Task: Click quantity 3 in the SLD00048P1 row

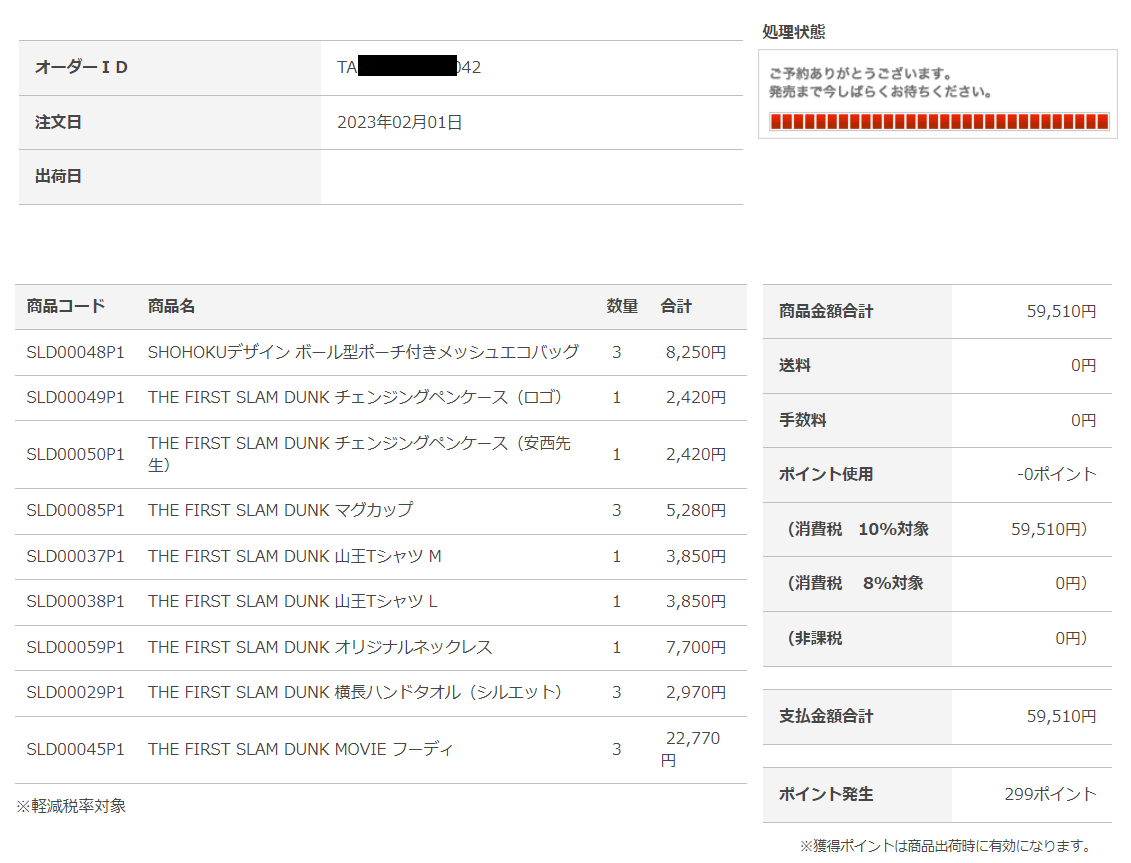Action: 617,352
